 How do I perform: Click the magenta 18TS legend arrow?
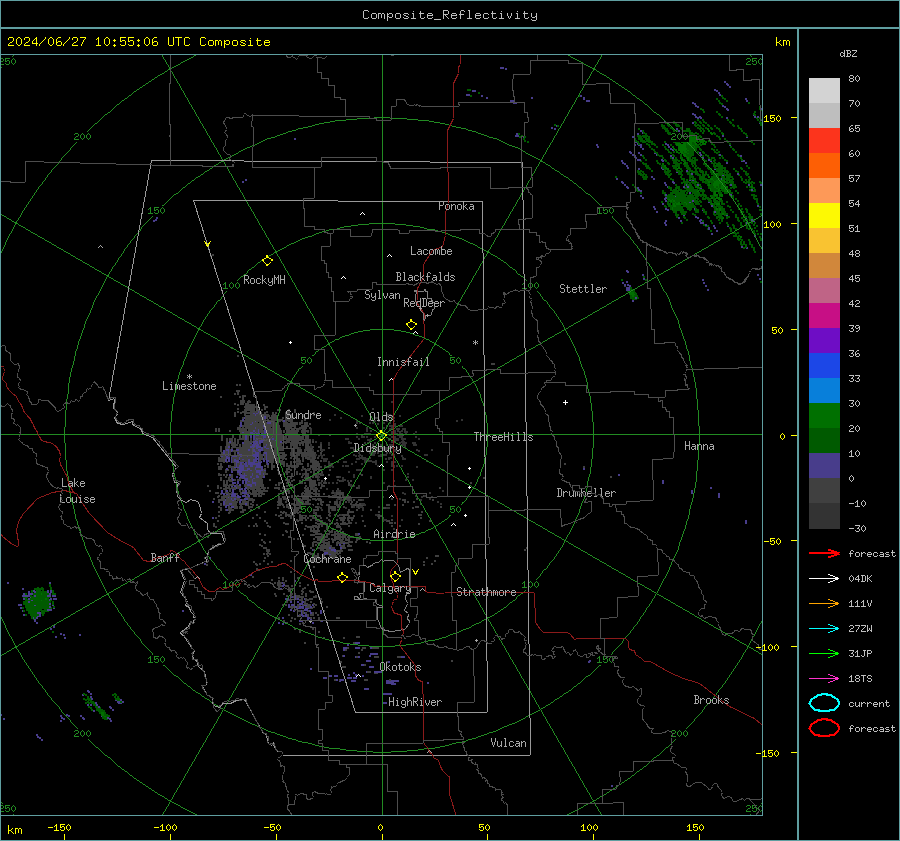point(824,679)
